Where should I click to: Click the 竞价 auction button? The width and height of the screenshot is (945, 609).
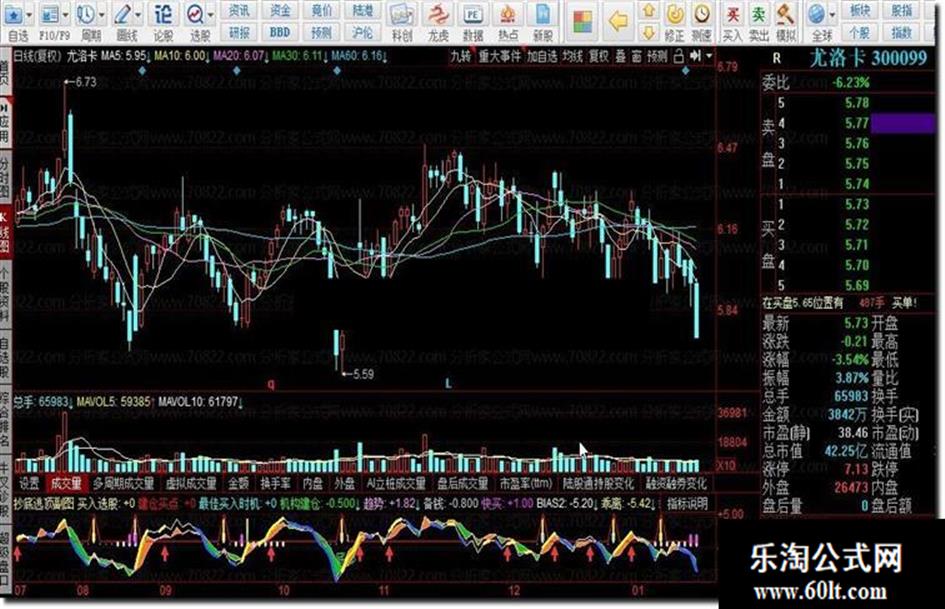[321, 10]
